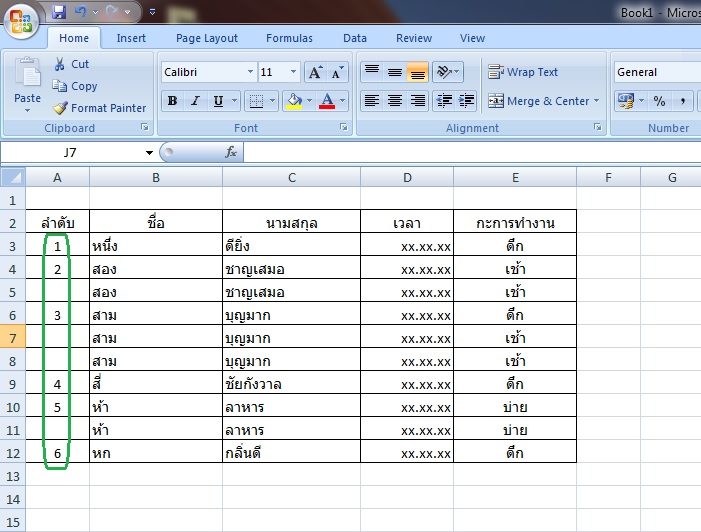This screenshot has height=532, width=701.
Task: Open the Alignment dialog launcher
Action: pos(597,127)
